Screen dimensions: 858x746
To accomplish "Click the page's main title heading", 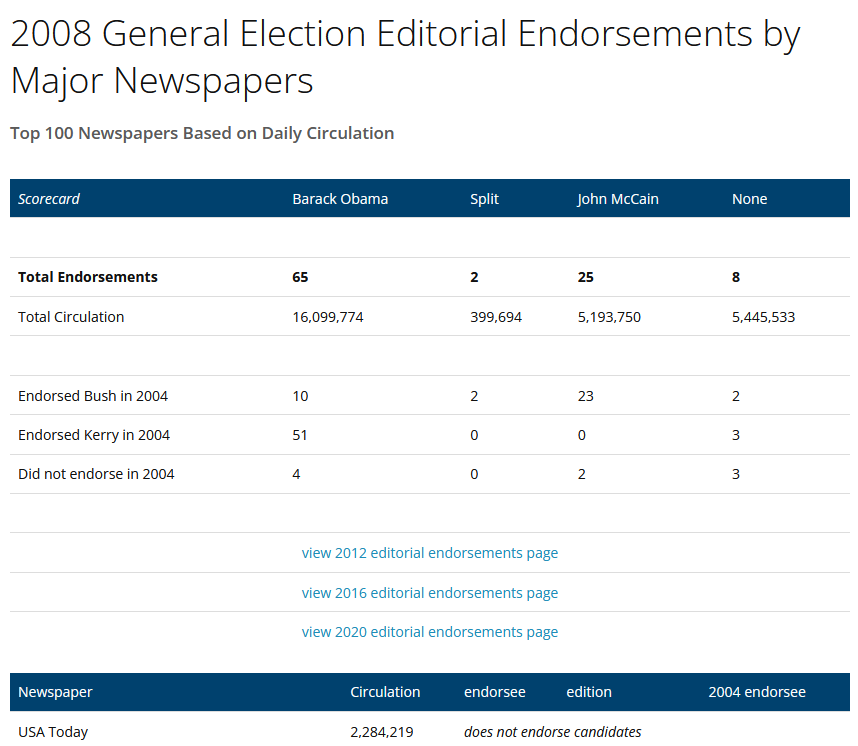I will (405, 57).
